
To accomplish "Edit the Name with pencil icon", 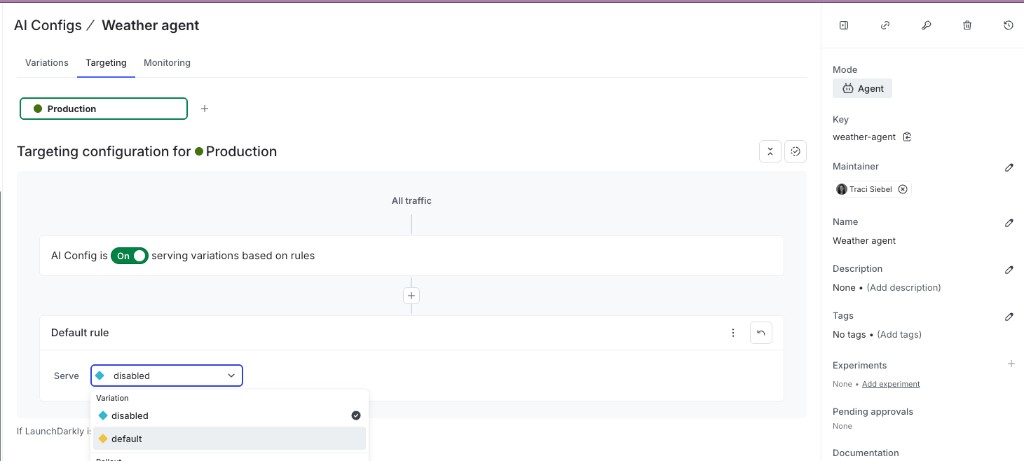I will tap(1009, 223).
